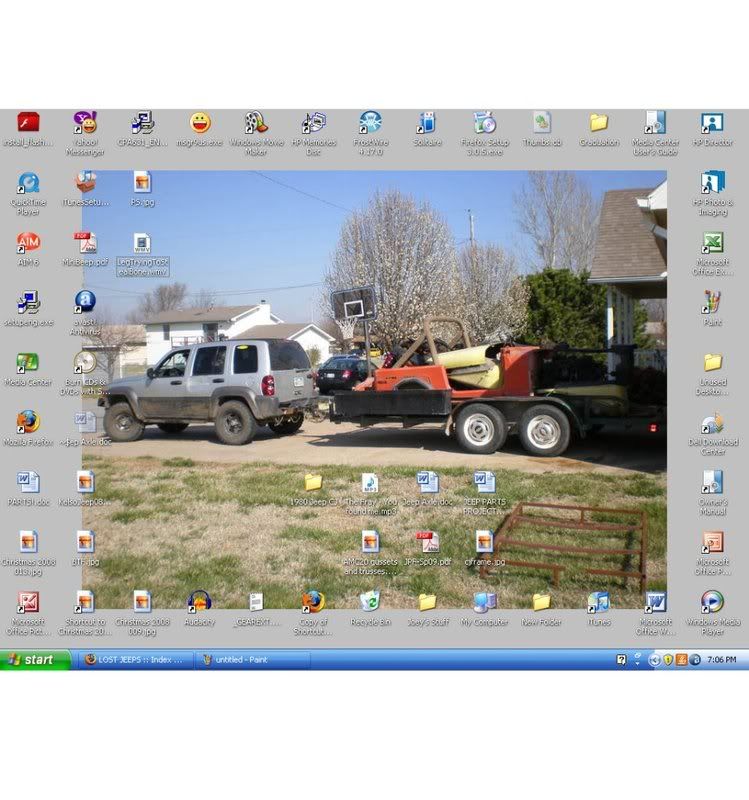Launch avast! Antivirus desktop shortcut
The image size is (749, 800).
(x=85, y=303)
